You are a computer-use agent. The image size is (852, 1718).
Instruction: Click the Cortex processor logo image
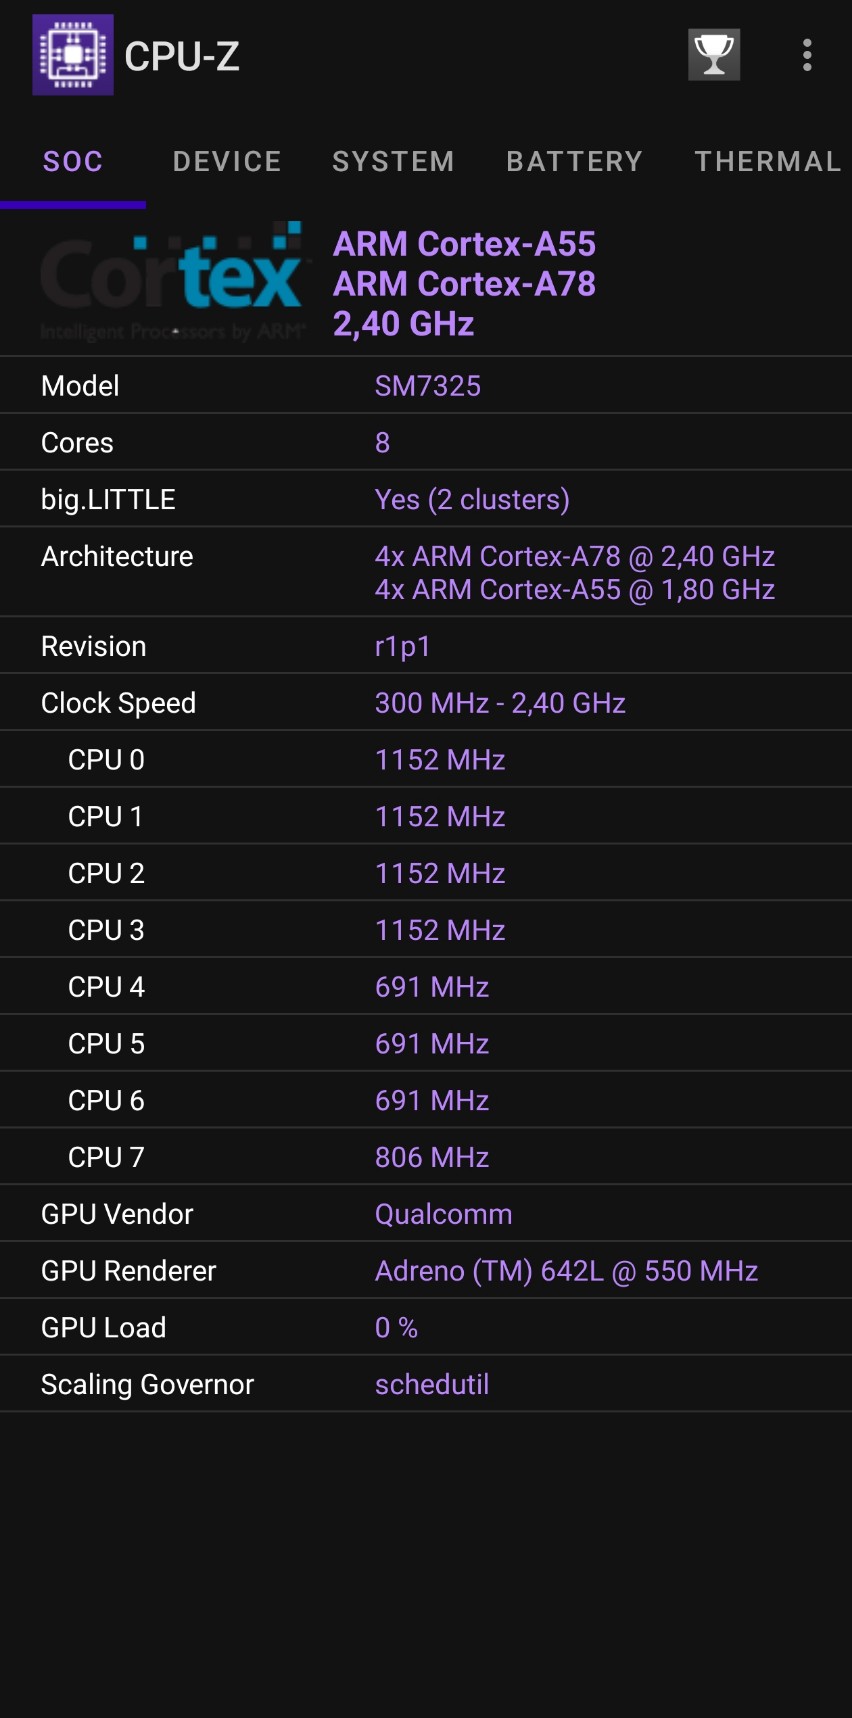[x=170, y=278]
